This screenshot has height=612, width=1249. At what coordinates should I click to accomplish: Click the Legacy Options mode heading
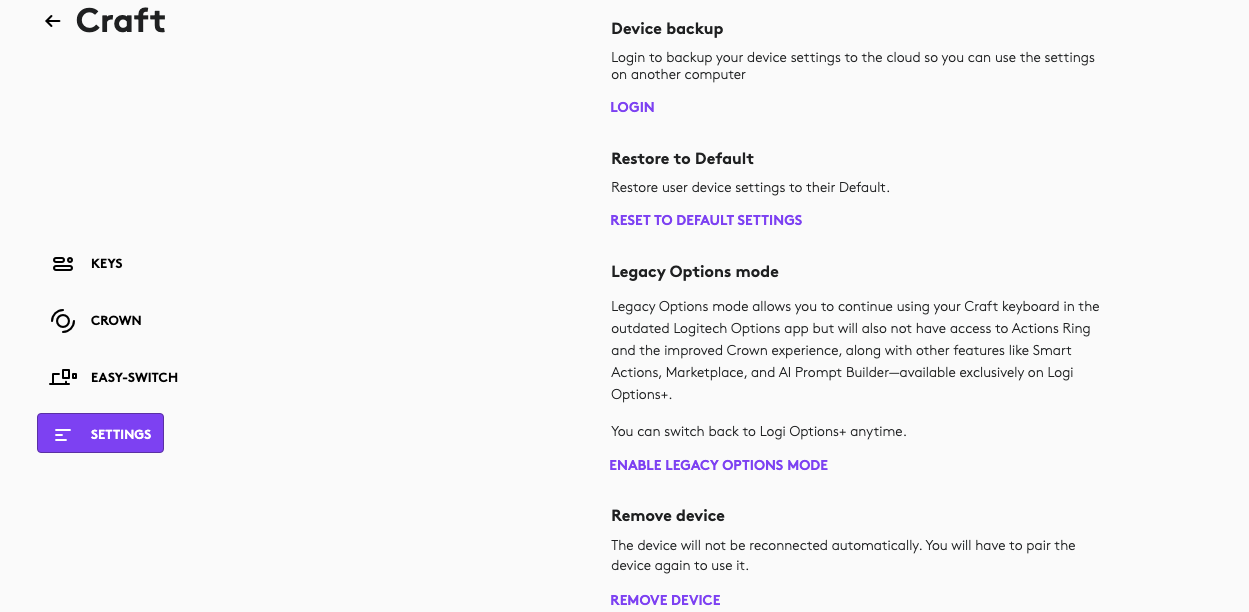click(695, 272)
